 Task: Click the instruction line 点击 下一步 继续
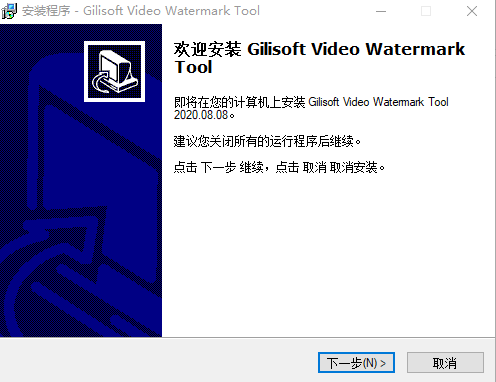point(219,167)
